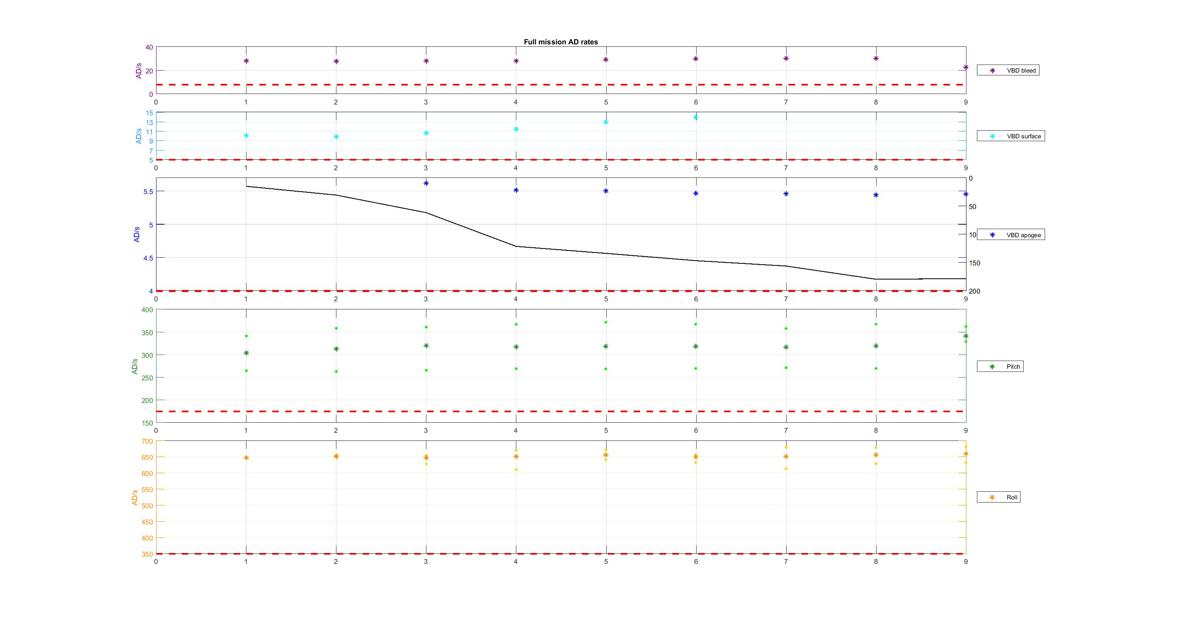Click x-axis tick '9' under the Roll plot
Image resolution: width=1200 pixels, height=622 pixels.
[966, 562]
